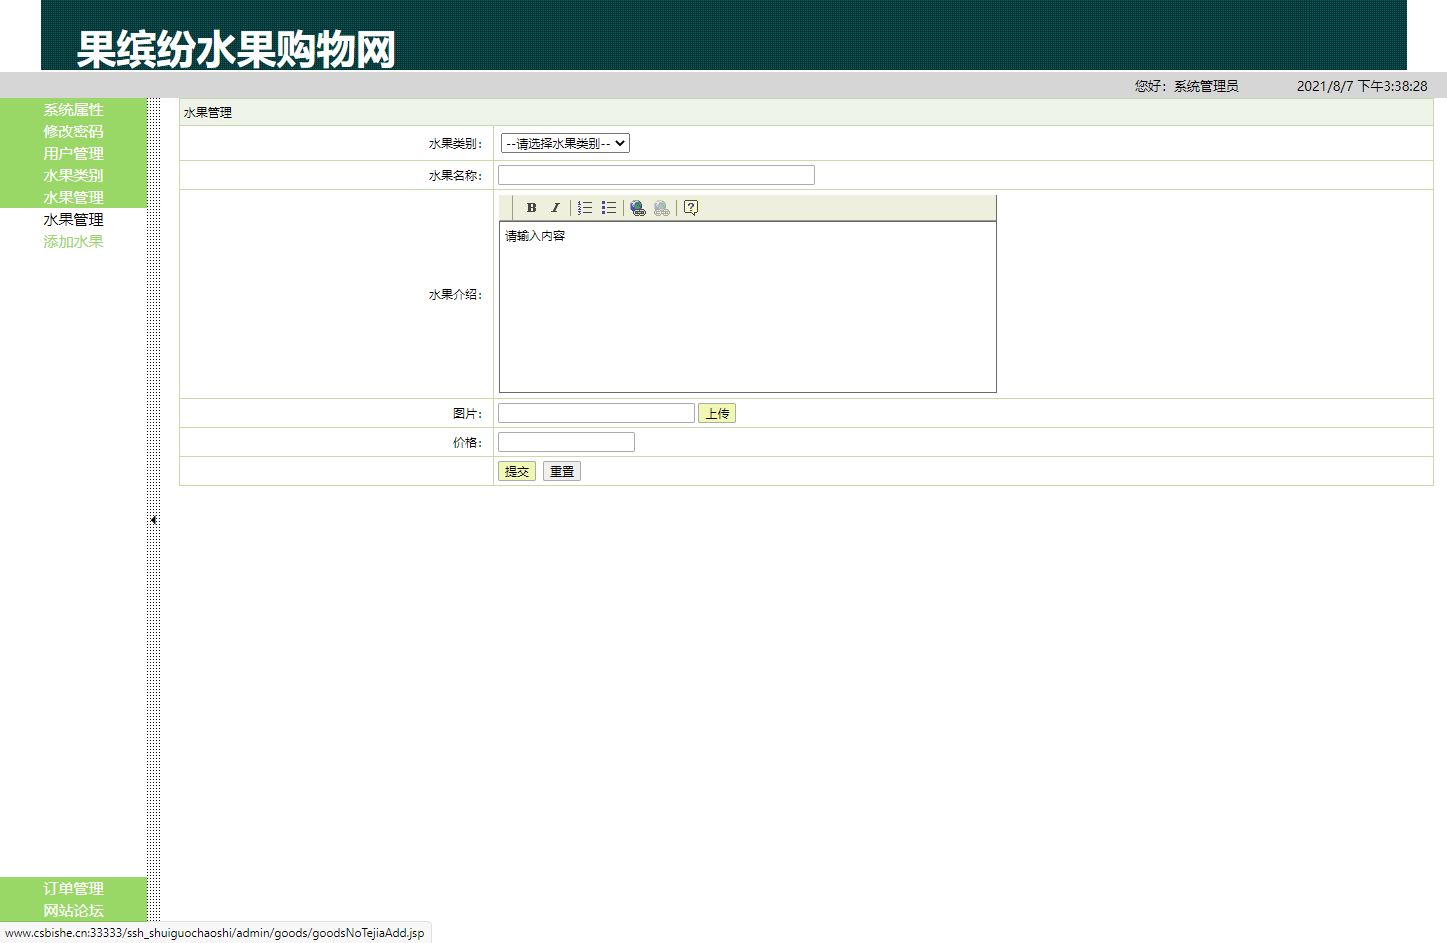Image resolution: width=1447 pixels, height=943 pixels.
Task: Click inside the 水果介绍 rich text area
Action: pyautogui.click(x=748, y=307)
